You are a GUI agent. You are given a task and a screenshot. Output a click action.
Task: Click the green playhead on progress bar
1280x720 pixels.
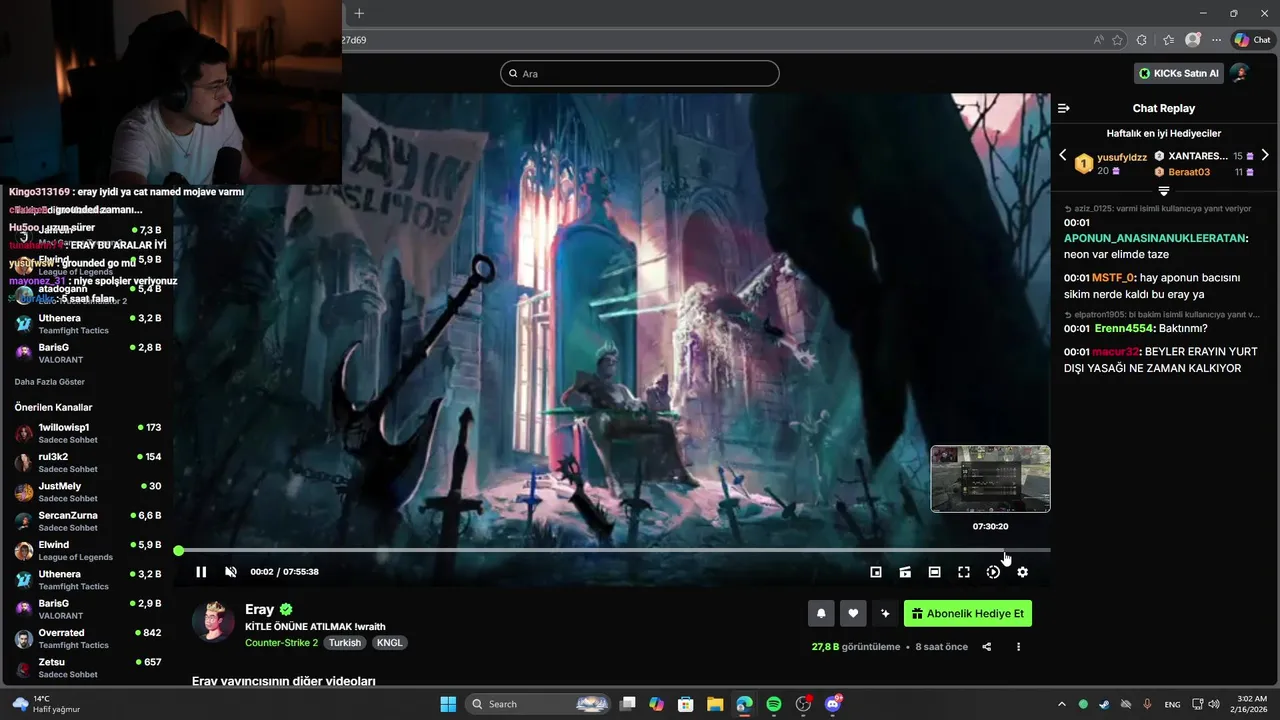[178, 550]
